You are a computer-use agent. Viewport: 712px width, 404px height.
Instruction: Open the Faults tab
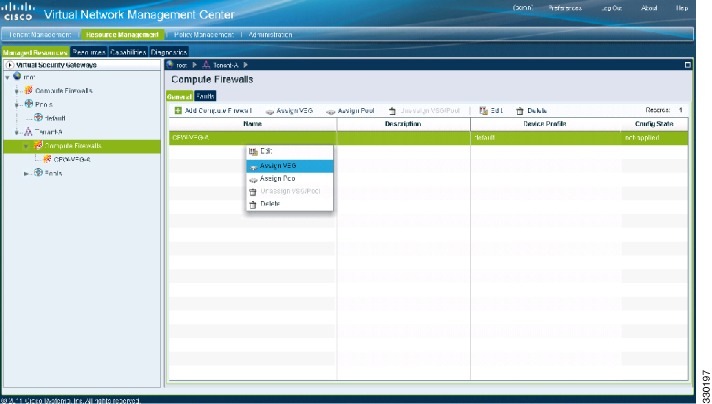click(x=205, y=96)
